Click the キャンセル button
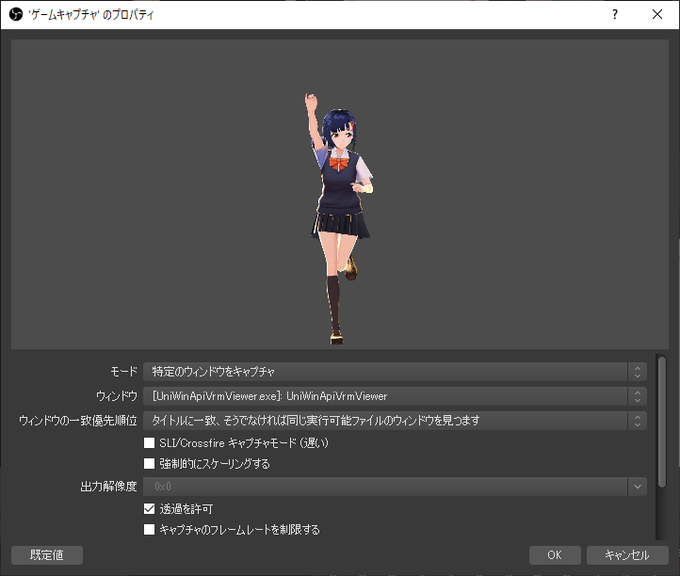Viewport: 680px width, 576px height. [627, 555]
